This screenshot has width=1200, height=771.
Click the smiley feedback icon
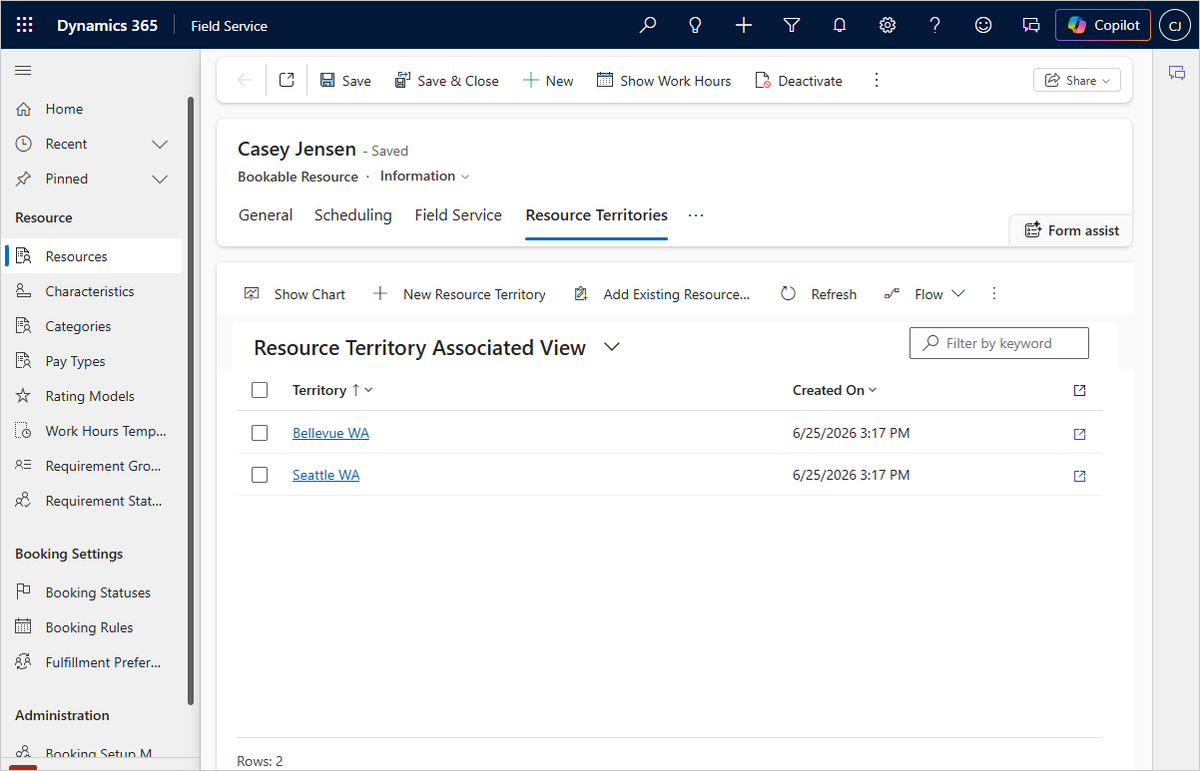coord(983,25)
